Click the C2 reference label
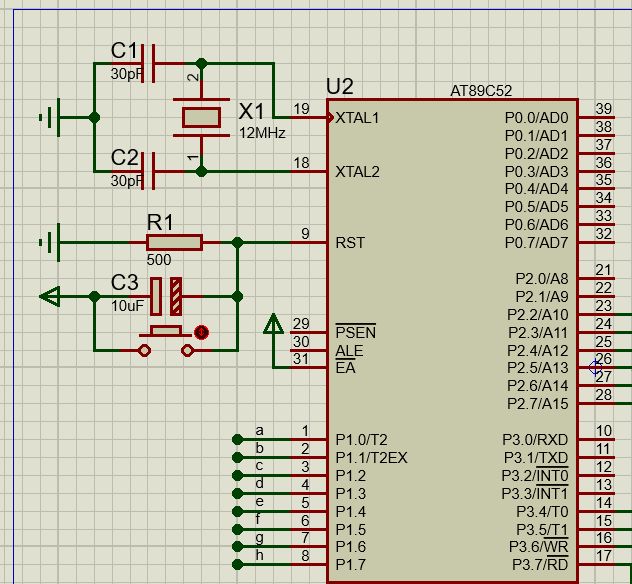632x584 pixels. pos(125,158)
